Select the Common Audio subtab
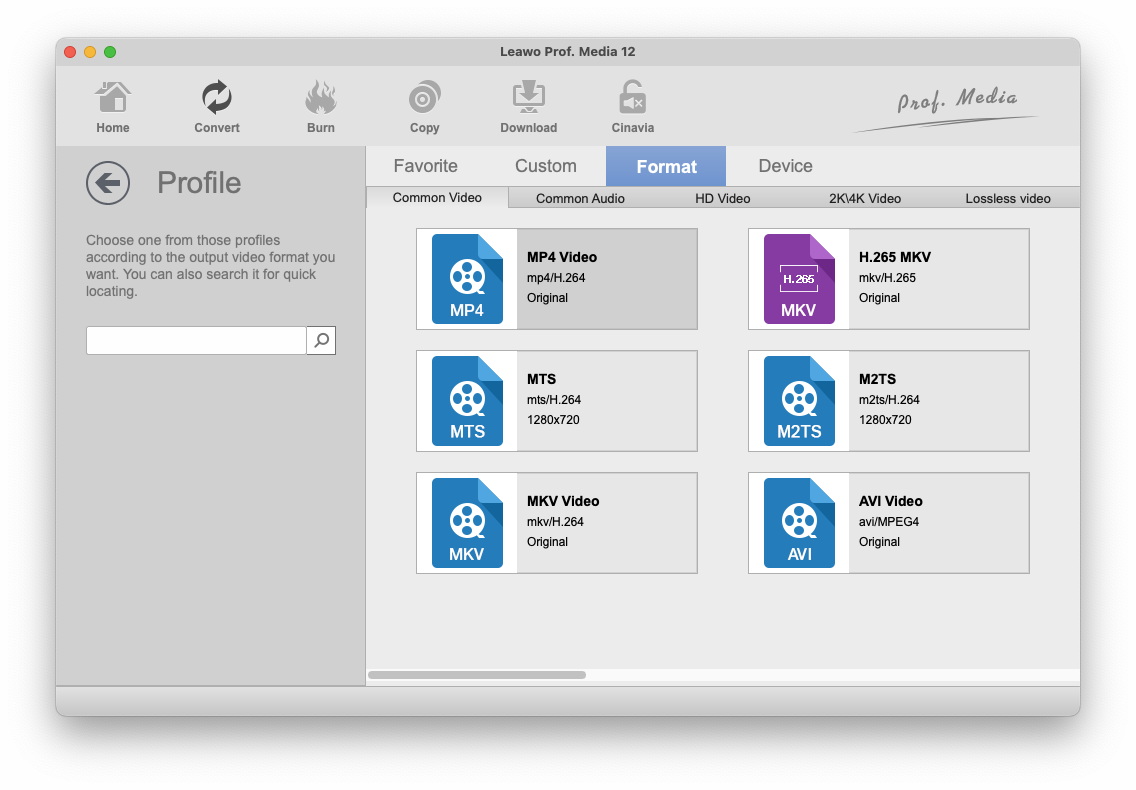Viewport: 1136px width, 790px height. tap(580, 198)
